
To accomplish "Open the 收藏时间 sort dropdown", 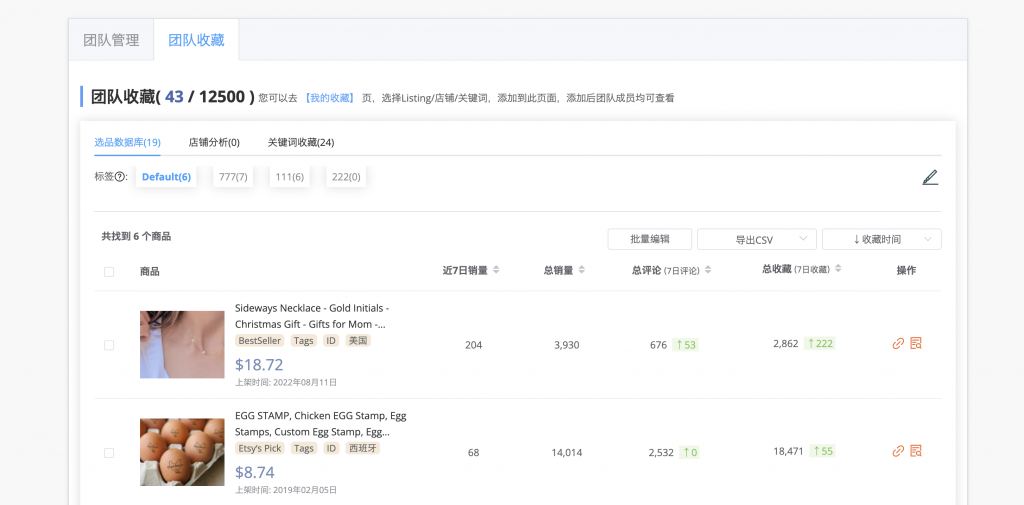I will [881, 240].
